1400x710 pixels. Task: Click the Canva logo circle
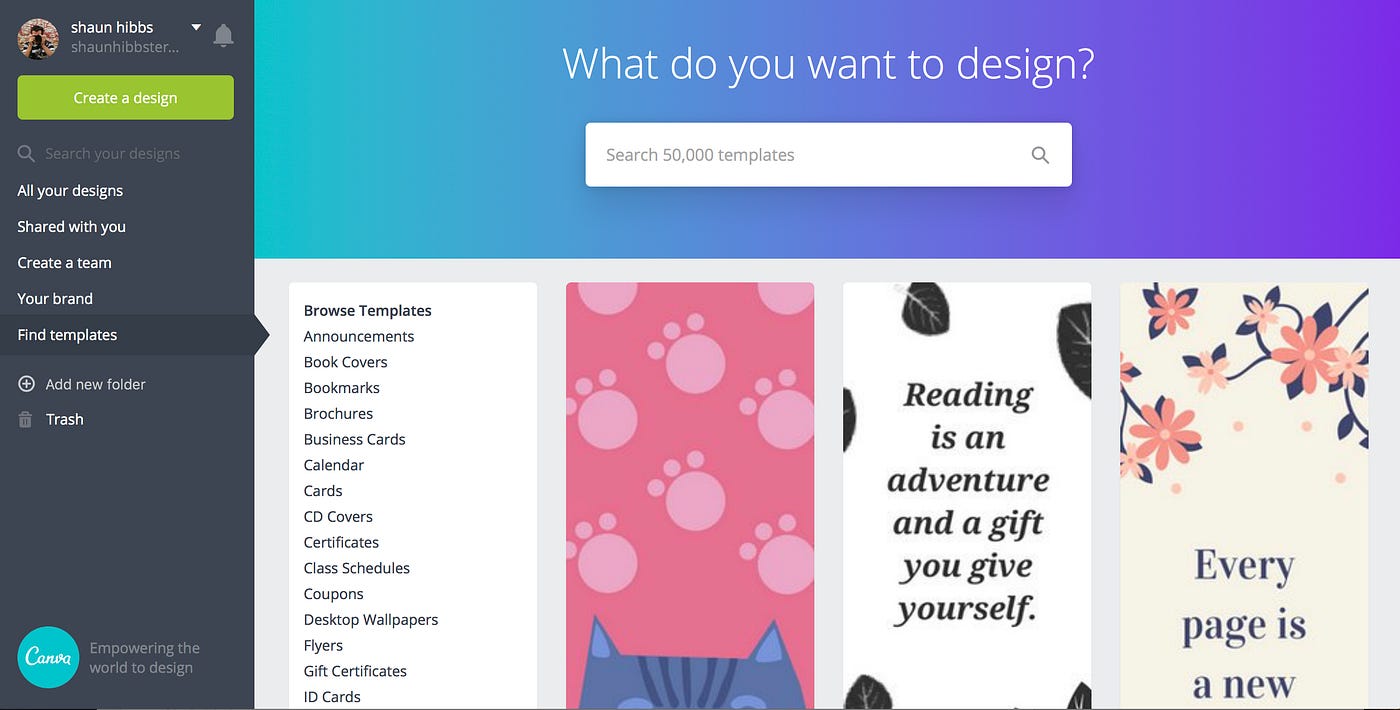[48, 657]
